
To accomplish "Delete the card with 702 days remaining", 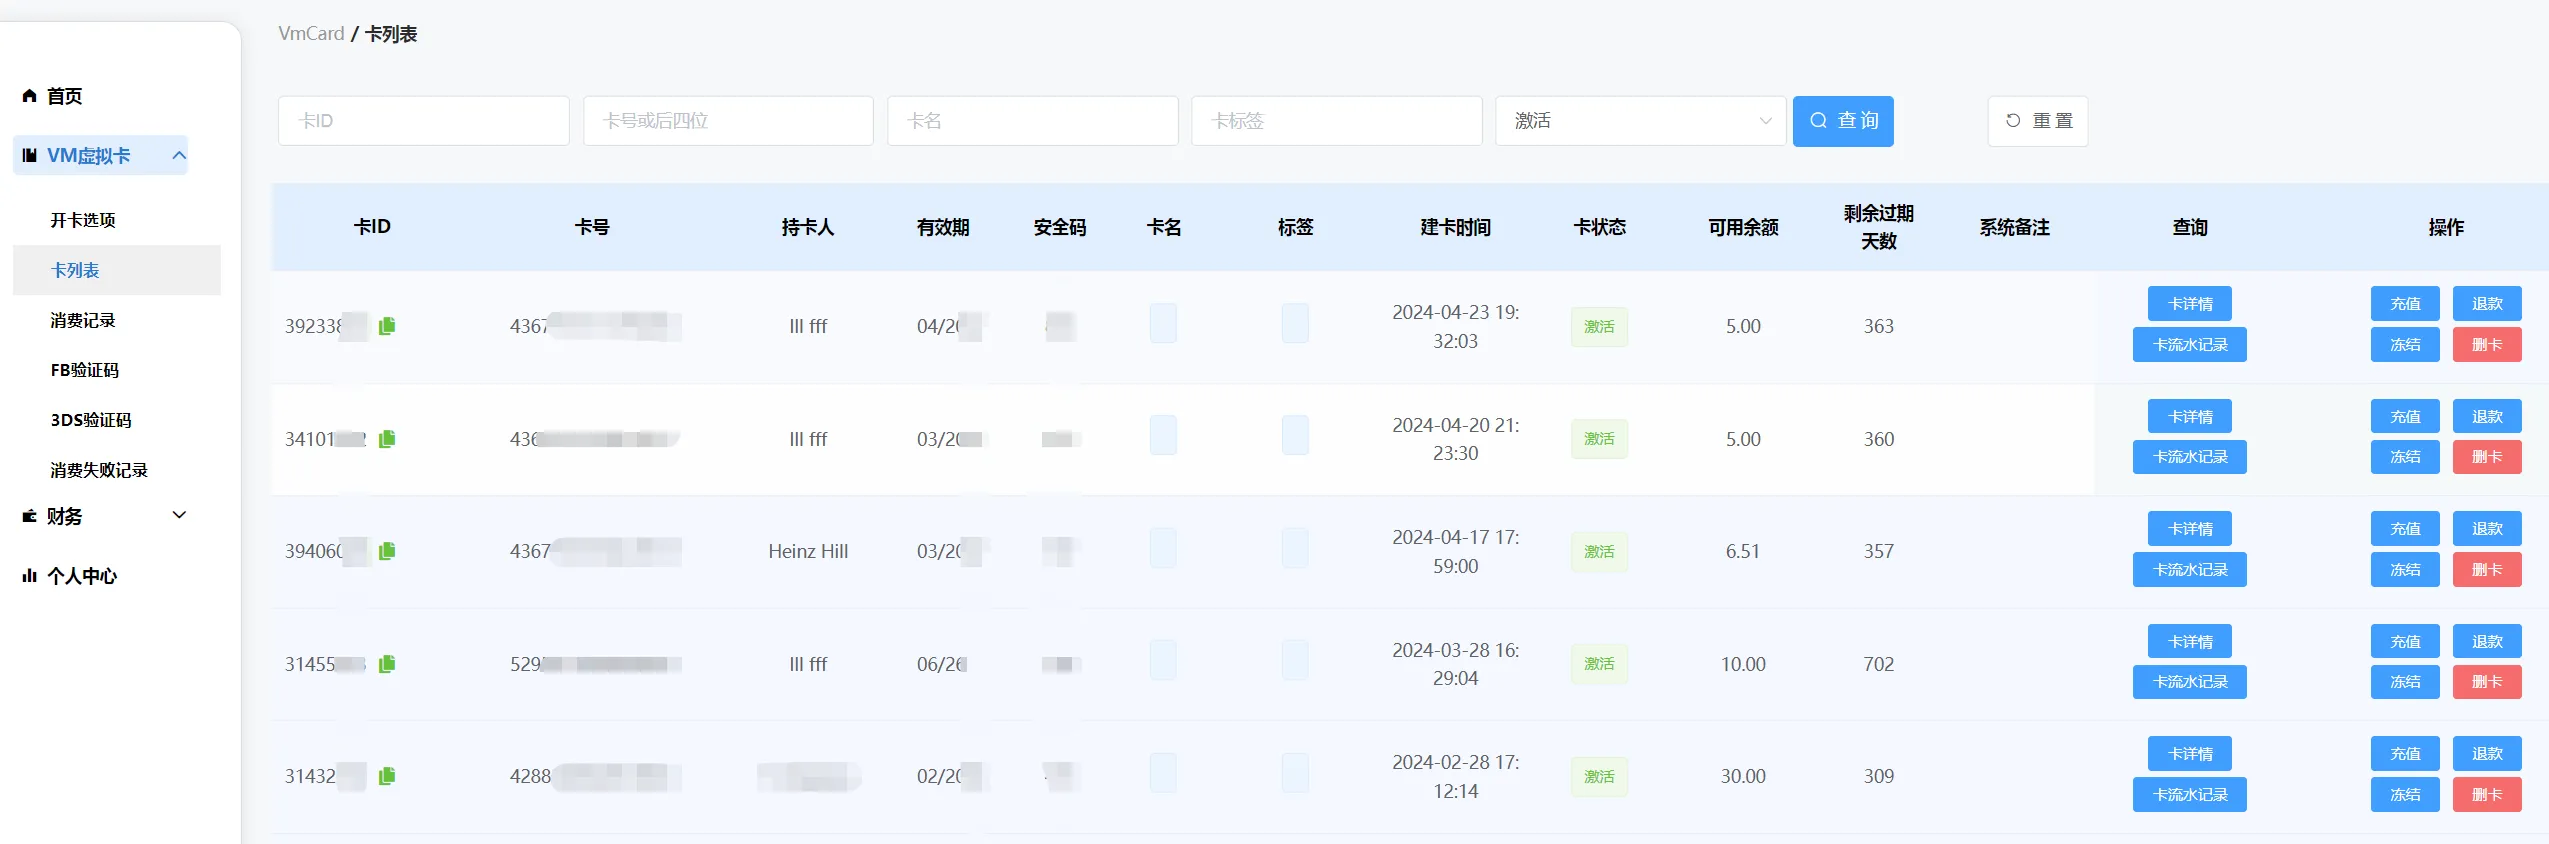I will (x=2486, y=682).
